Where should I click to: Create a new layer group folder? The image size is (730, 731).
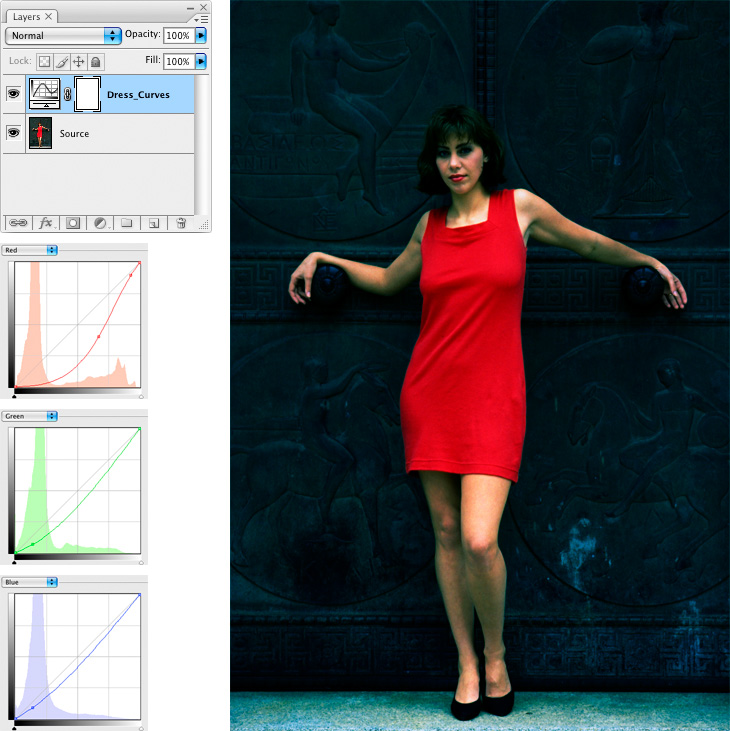tap(127, 223)
